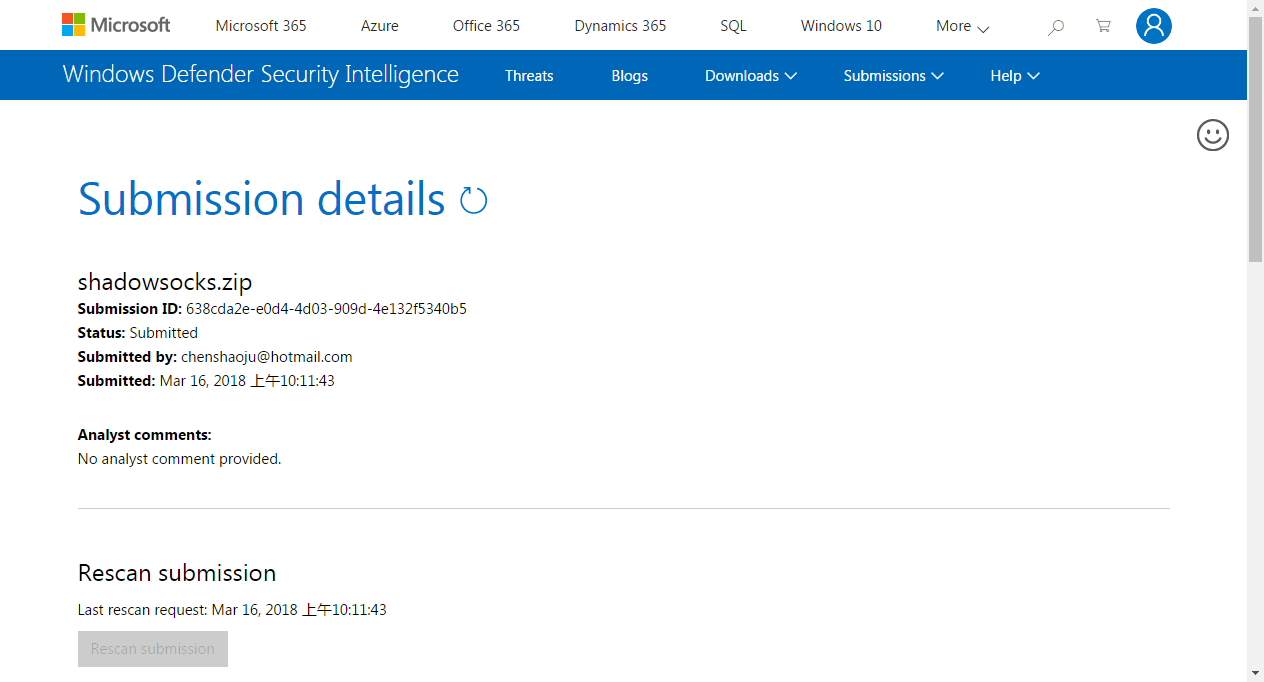Open the shopping cart icon
This screenshot has height=682, width=1264.
click(1103, 26)
